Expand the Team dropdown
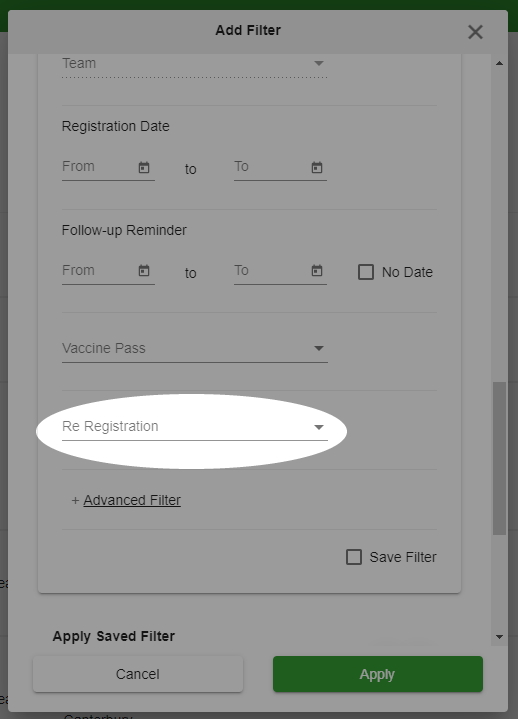 (195, 64)
